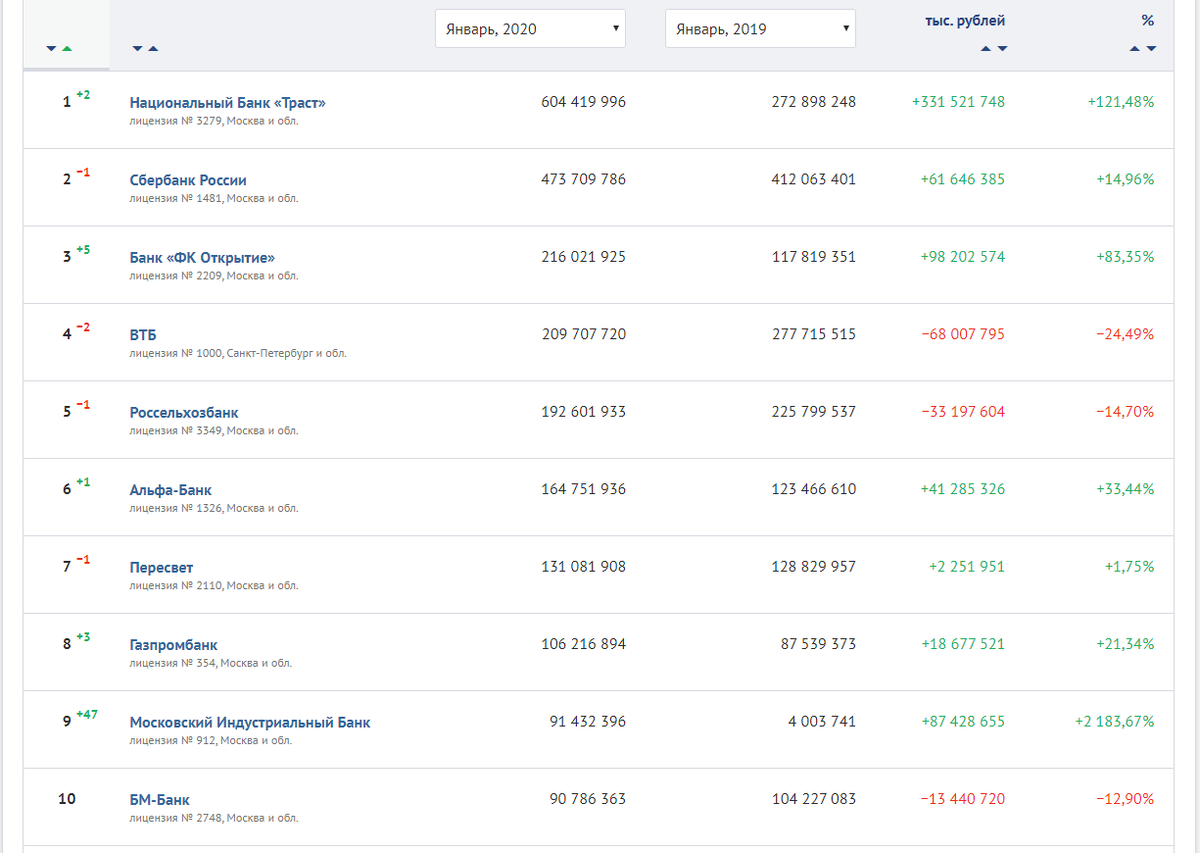The width and height of the screenshot is (1200, 853).
Task: Click green ascending arrow in rank column
Action: pos(67,49)
